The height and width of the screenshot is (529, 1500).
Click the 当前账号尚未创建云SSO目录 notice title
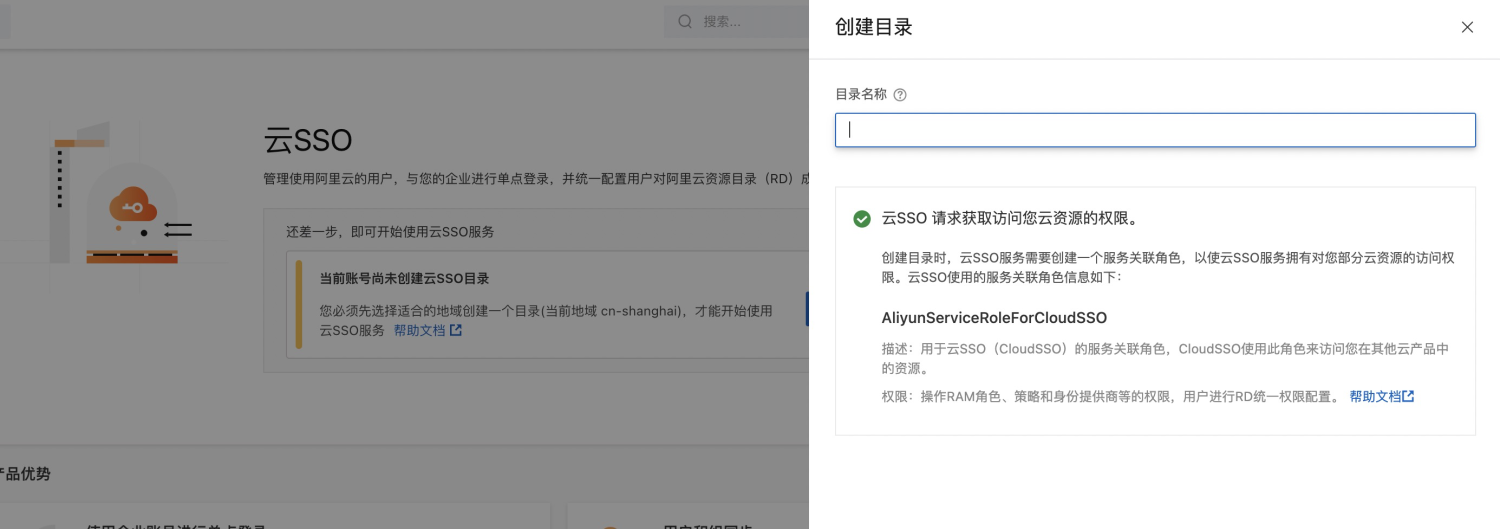404,279
